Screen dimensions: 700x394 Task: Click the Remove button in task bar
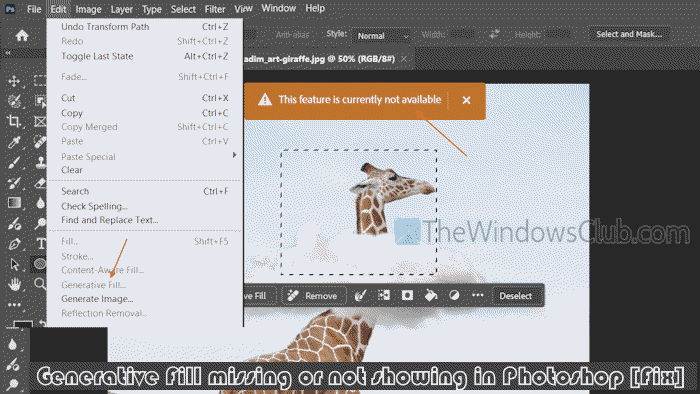313,295
